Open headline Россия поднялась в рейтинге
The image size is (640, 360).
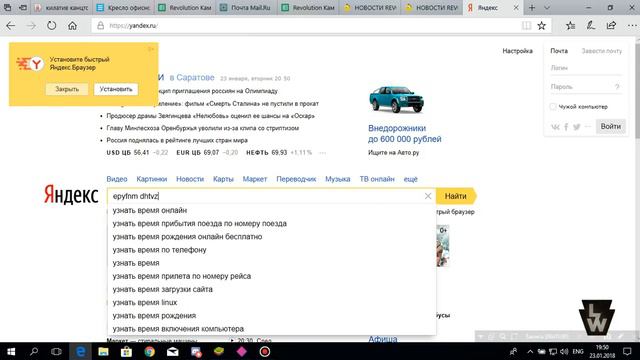(x=177, y=140)
